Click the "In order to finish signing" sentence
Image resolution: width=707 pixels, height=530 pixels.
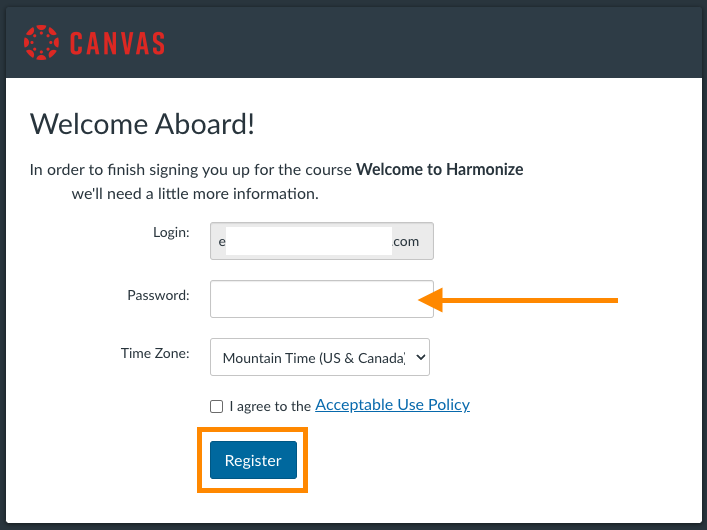coord(190,169)
